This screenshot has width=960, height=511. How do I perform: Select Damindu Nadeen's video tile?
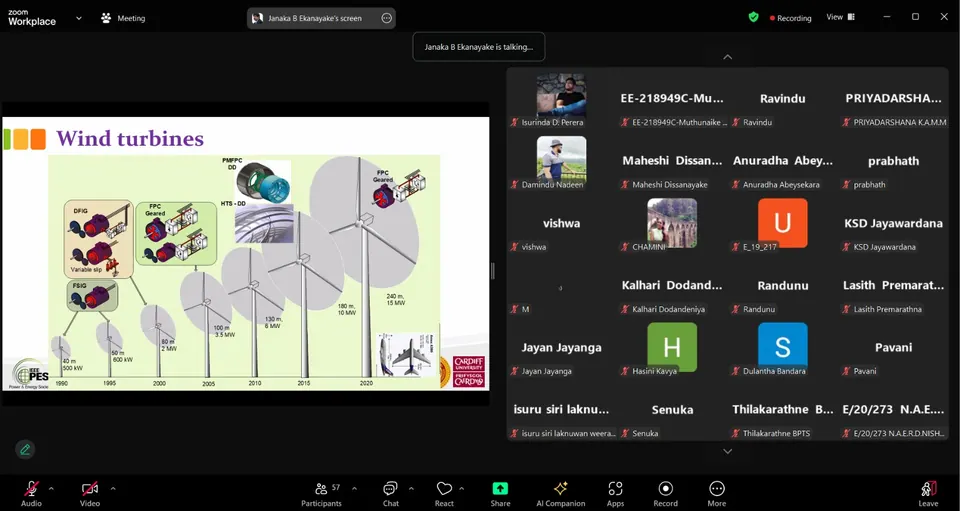pos(561,159)
